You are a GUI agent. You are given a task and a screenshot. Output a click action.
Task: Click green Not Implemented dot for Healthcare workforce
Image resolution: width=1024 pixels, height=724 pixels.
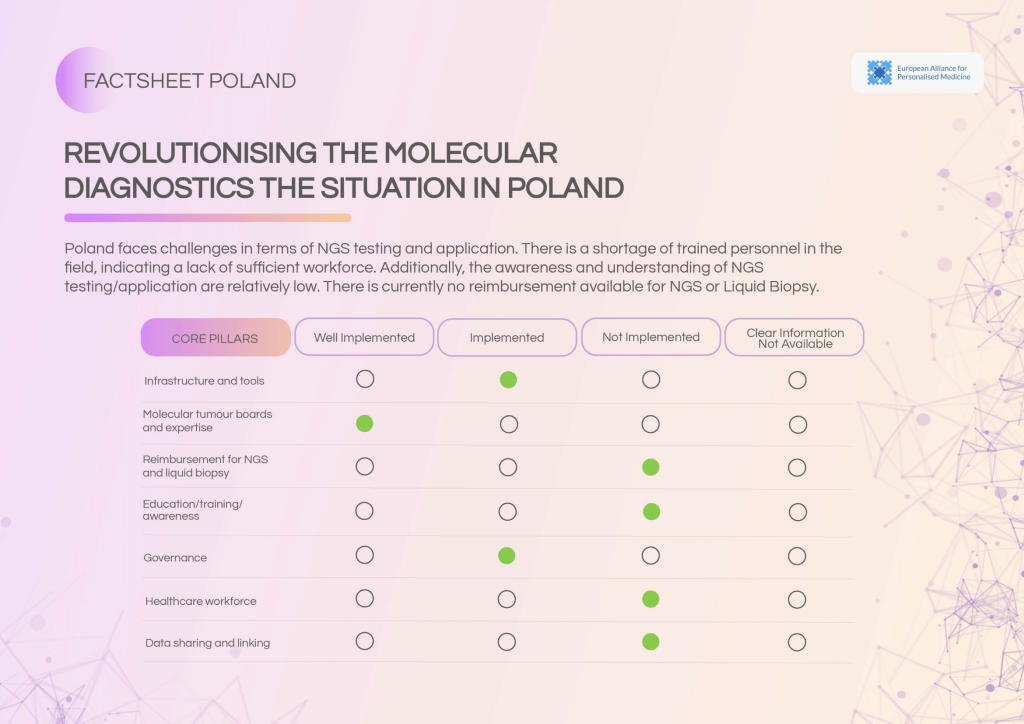pos(651,600)
